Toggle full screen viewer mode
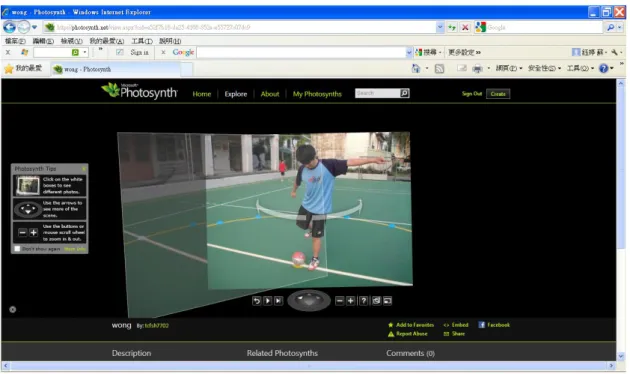The height and width of the screenshot is (374, 630). 387,300
